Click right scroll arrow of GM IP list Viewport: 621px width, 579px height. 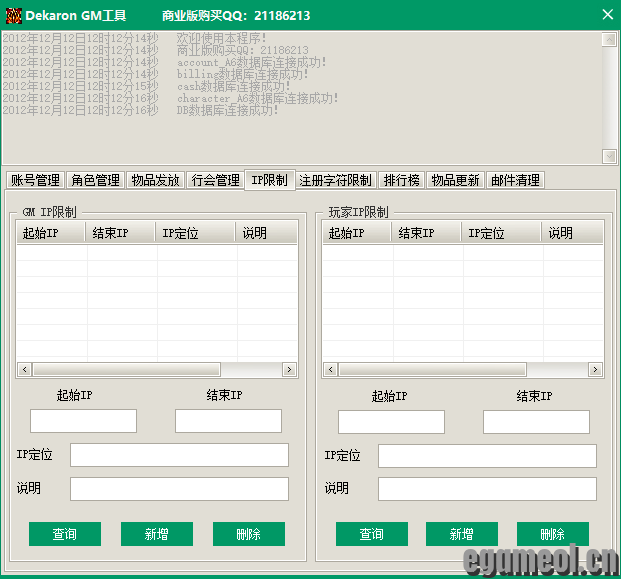point(289,369)
